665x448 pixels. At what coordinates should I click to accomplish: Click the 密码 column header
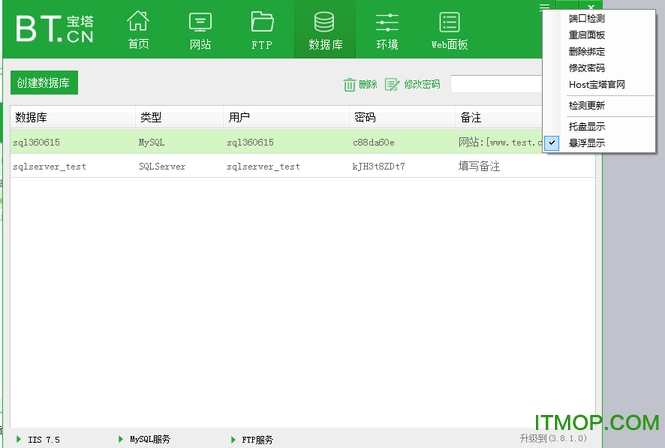point(402,117)
